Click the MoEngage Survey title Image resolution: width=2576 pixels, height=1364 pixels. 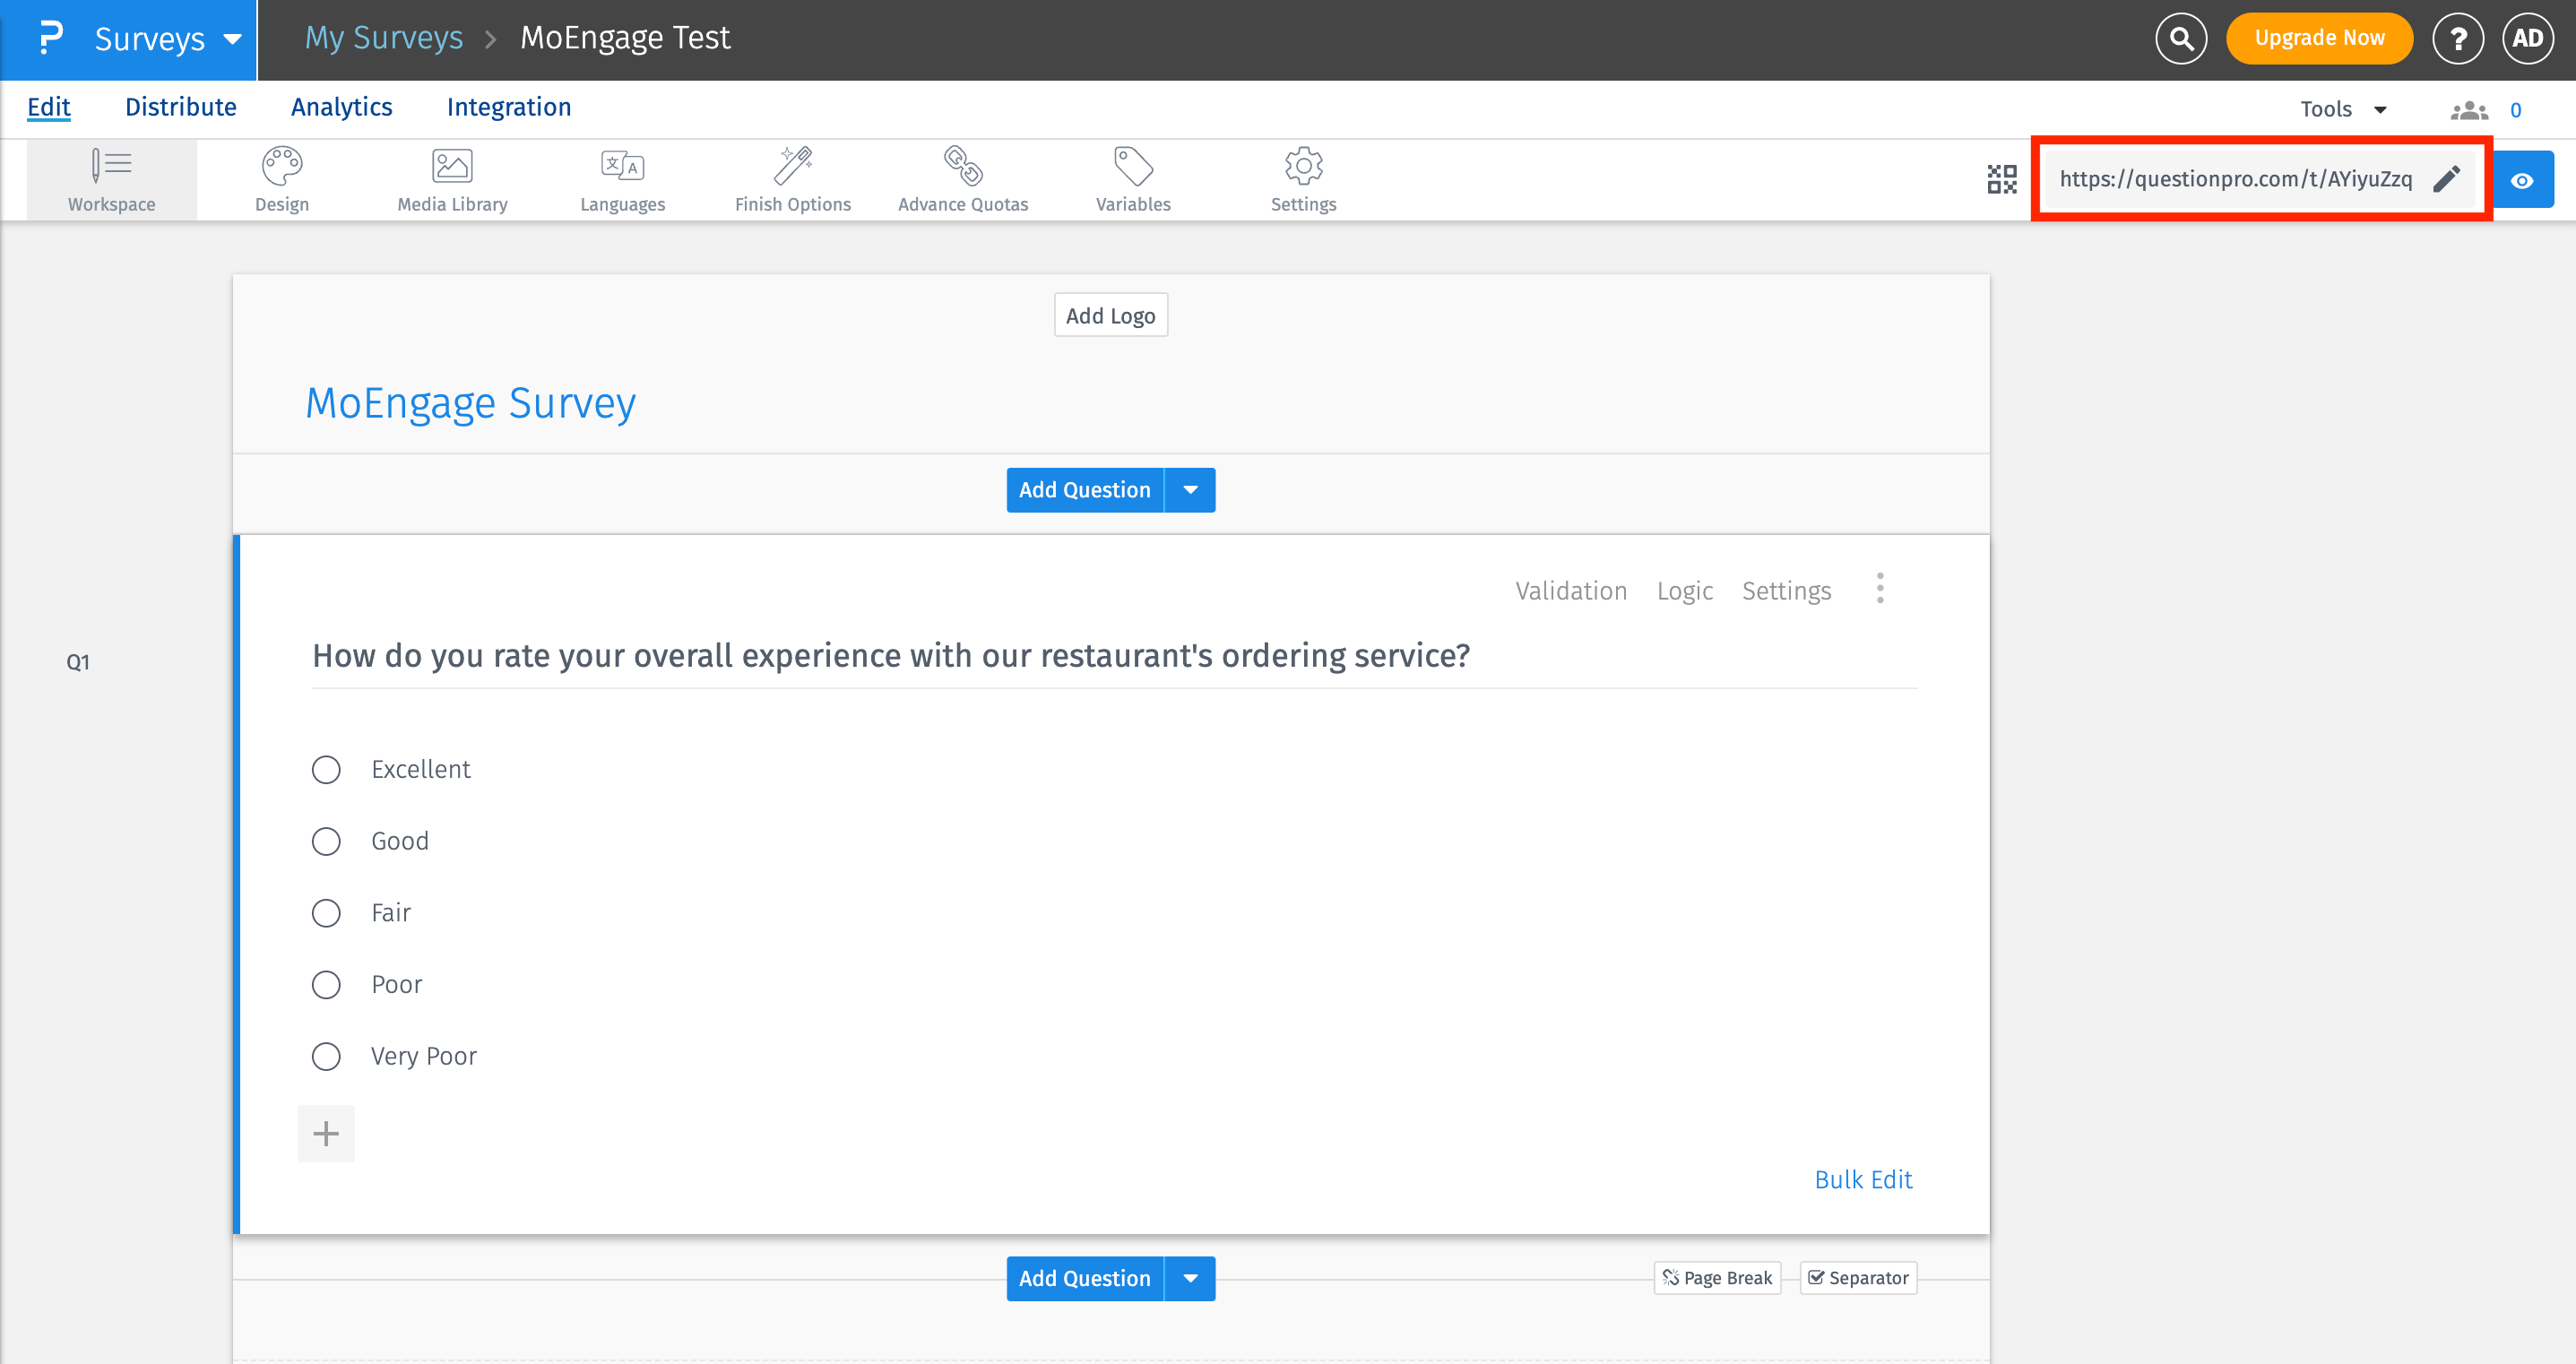(x=471, y=403)
